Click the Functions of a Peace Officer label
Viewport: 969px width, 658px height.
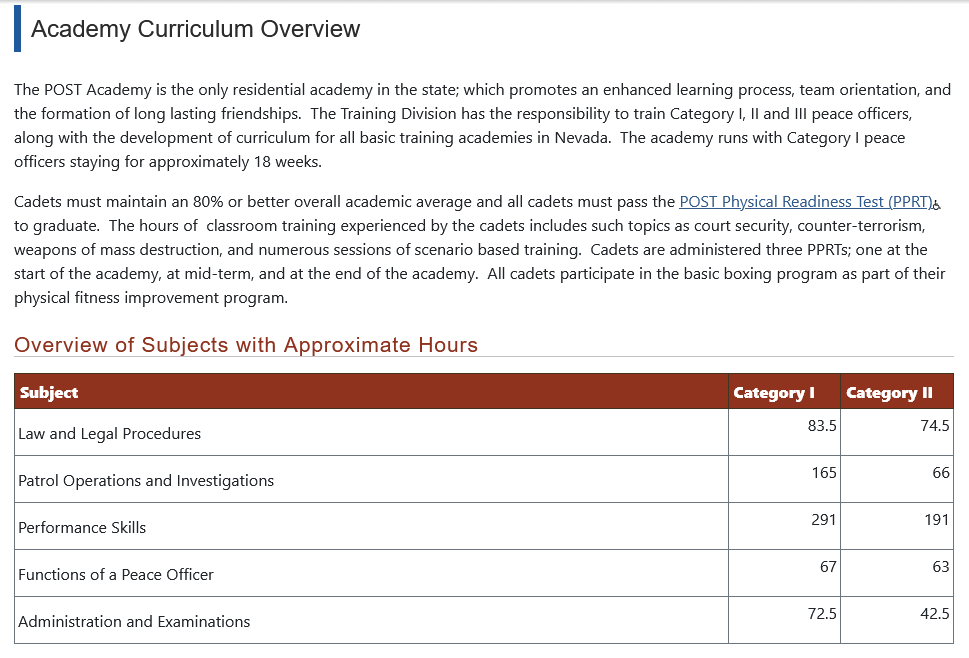coord(116,575)
